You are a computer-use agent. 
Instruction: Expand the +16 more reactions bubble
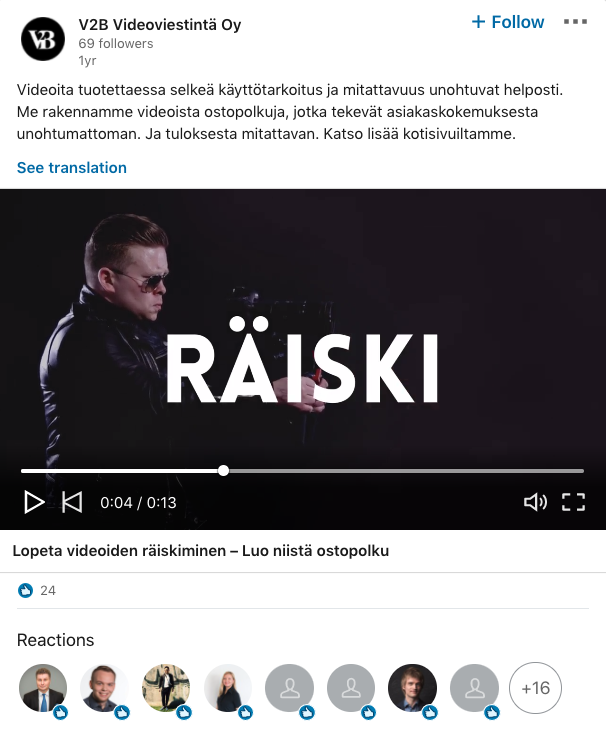pos(535,688)
